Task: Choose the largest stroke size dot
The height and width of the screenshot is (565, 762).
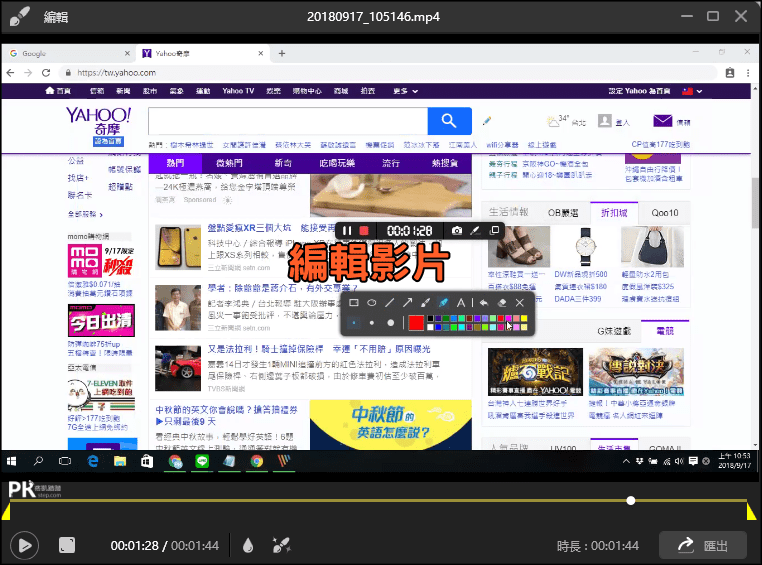Action: click(391, 323)
